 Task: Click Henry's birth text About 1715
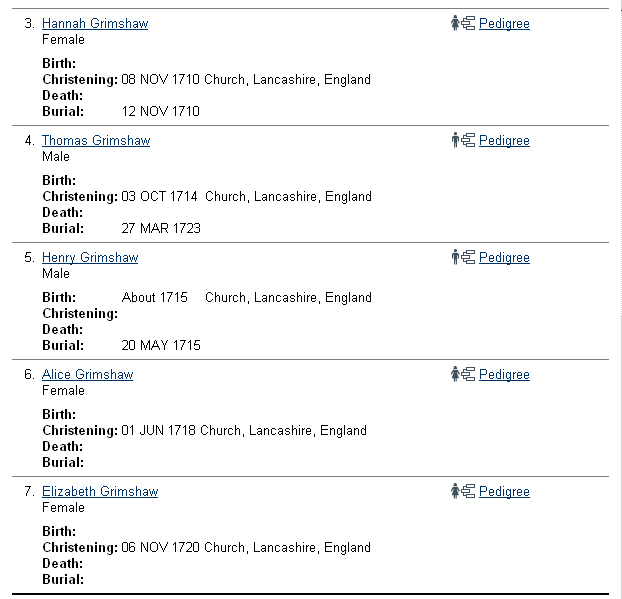[155, 297]
